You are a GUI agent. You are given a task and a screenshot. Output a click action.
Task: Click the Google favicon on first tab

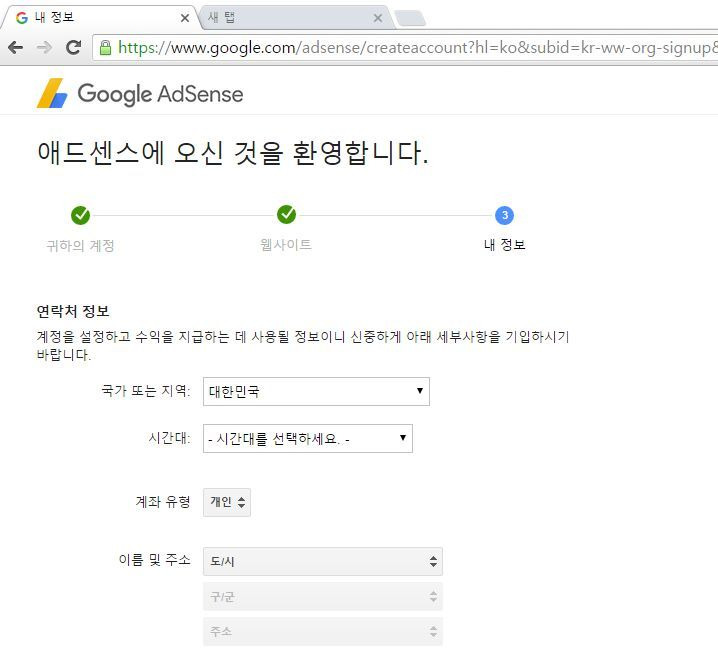pyautogui.click(x=22, y=18)
